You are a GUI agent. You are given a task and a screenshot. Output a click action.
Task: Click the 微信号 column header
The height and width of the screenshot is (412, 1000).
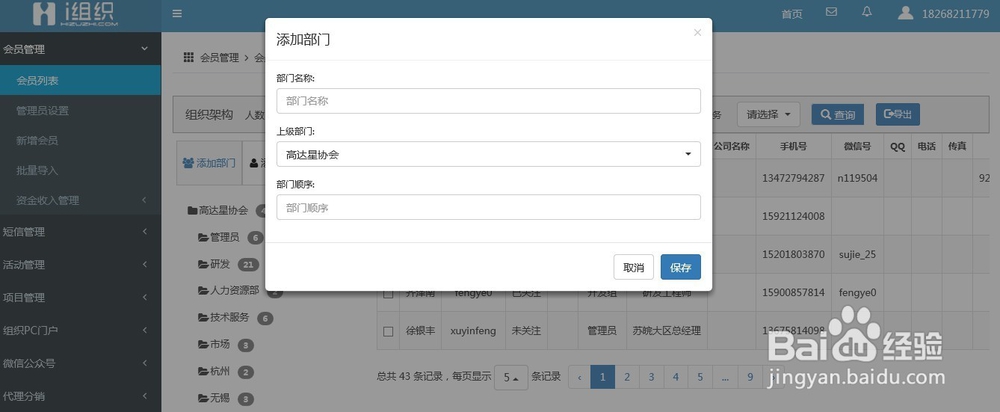(857, 146)
